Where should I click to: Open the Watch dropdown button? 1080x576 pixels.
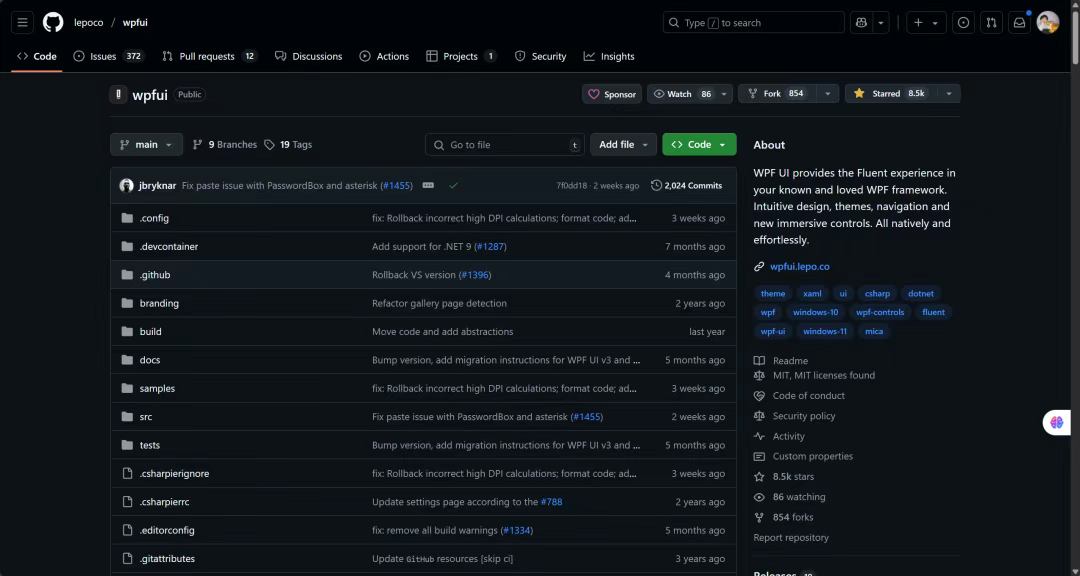[690, 94]
